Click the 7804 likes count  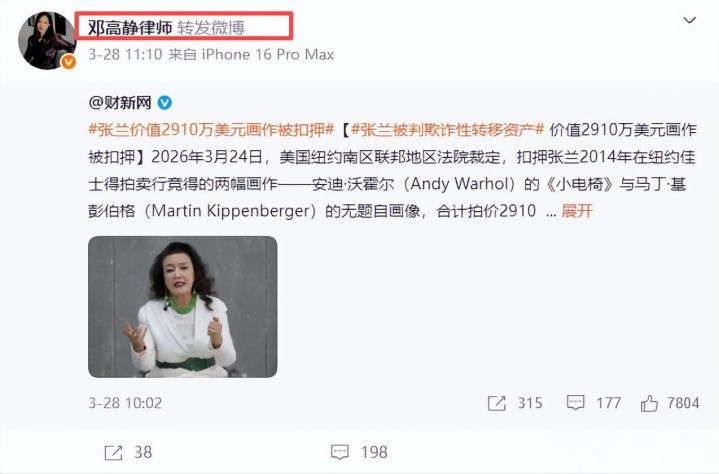coord(683,403)
